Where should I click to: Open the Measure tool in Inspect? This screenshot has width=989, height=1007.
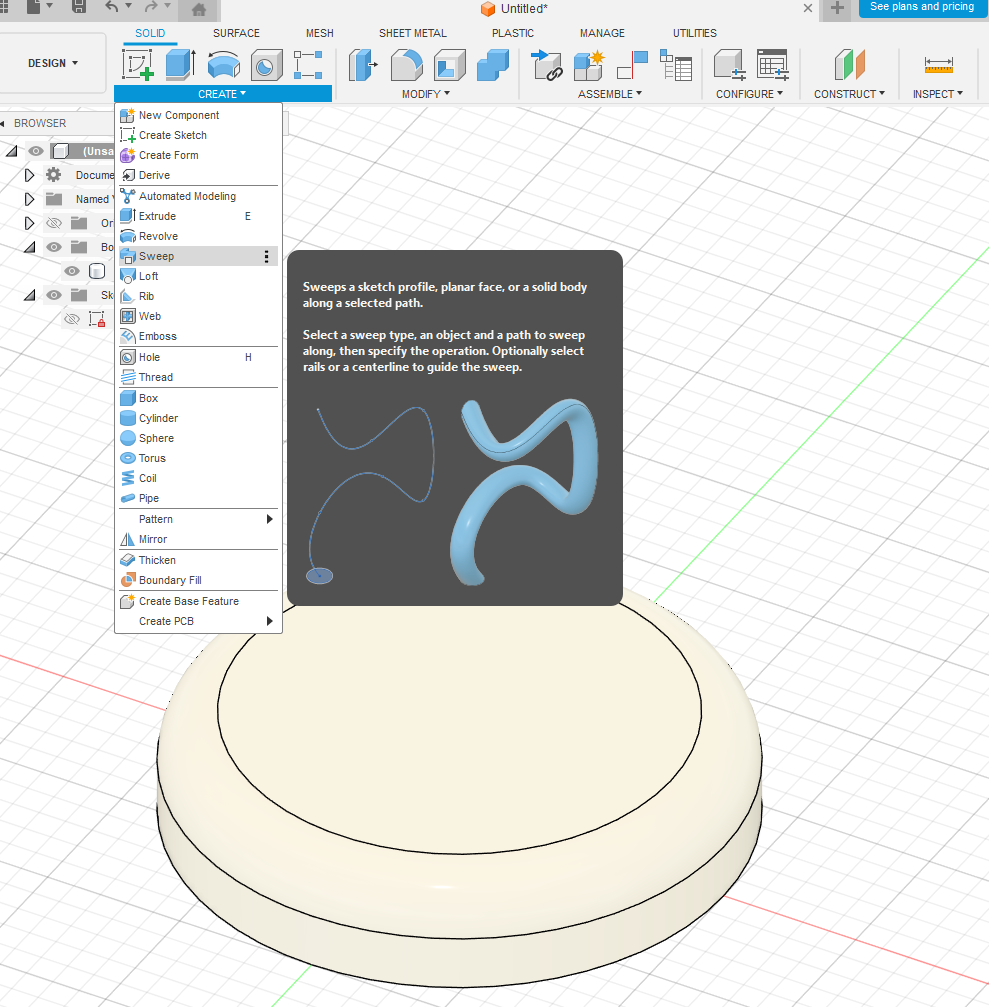938,65
